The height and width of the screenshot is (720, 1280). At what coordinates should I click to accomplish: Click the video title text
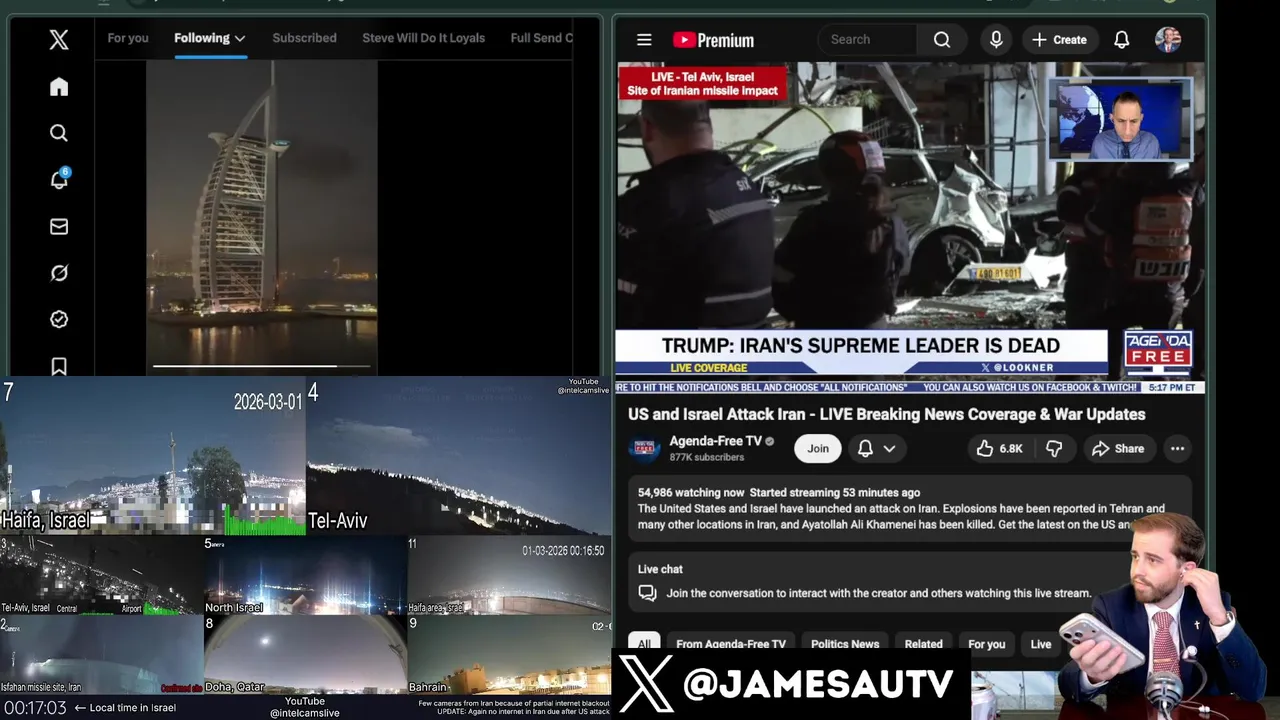[x=887, y=414]
